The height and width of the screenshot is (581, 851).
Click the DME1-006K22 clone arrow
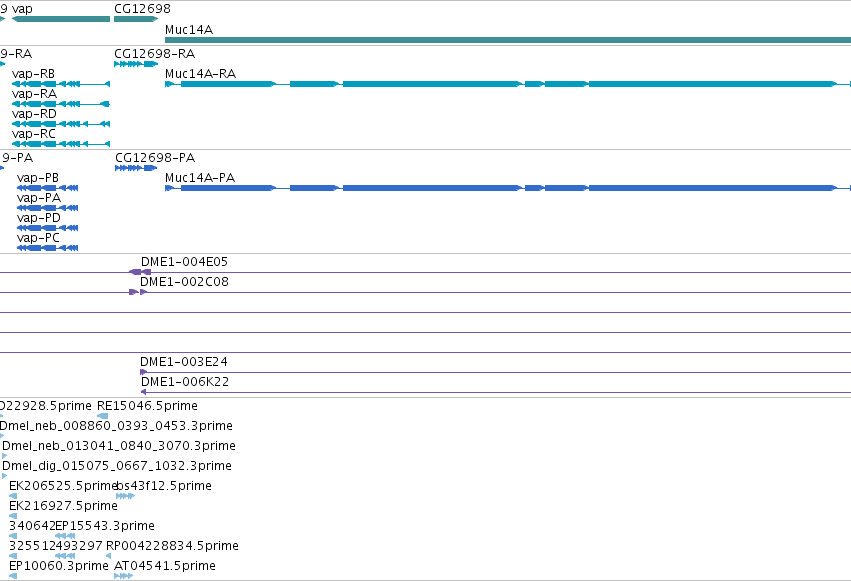pyautogui.click(x=144, y=392)
